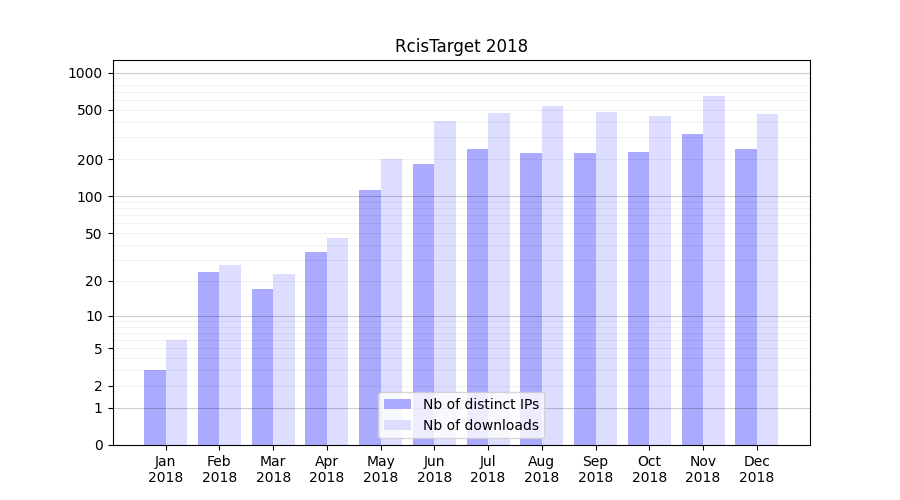Click the Jun 2018 x-axis label
Screen dimensions: 900x500
[434, 469]
